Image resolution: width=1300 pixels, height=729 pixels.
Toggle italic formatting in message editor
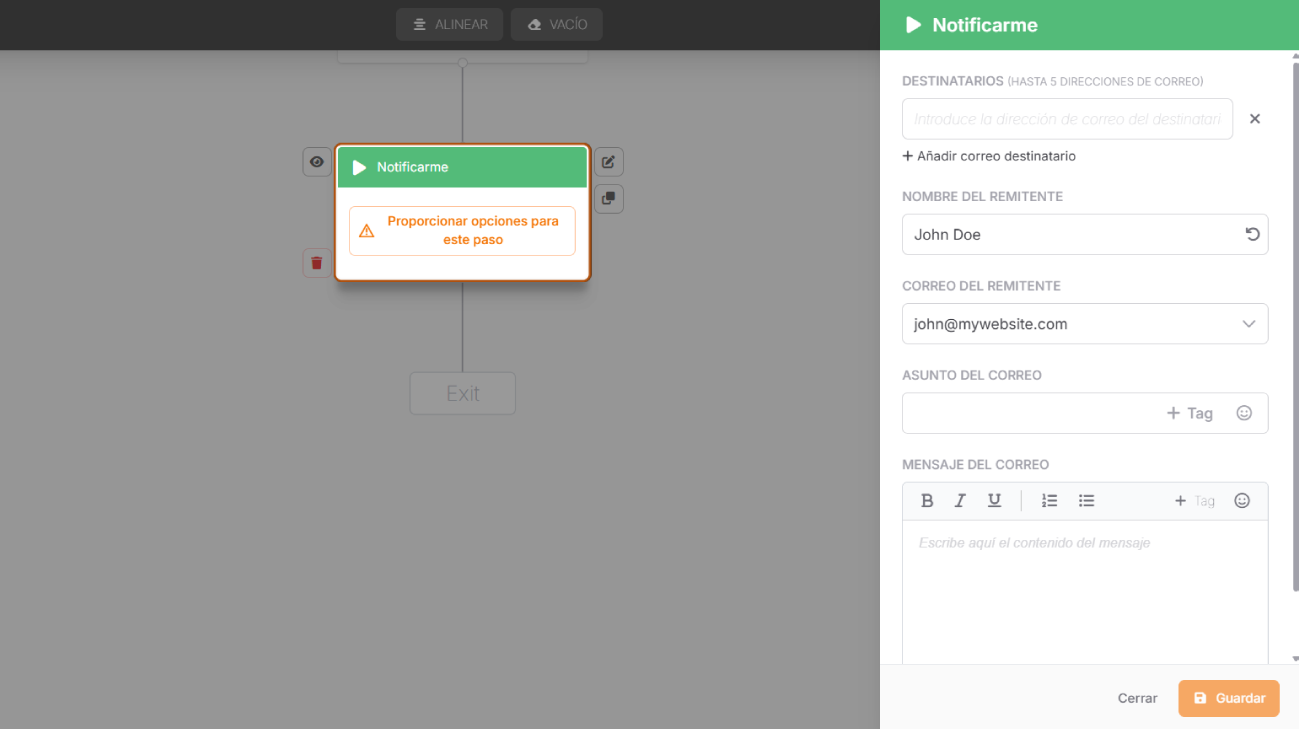tap(960, 501)
